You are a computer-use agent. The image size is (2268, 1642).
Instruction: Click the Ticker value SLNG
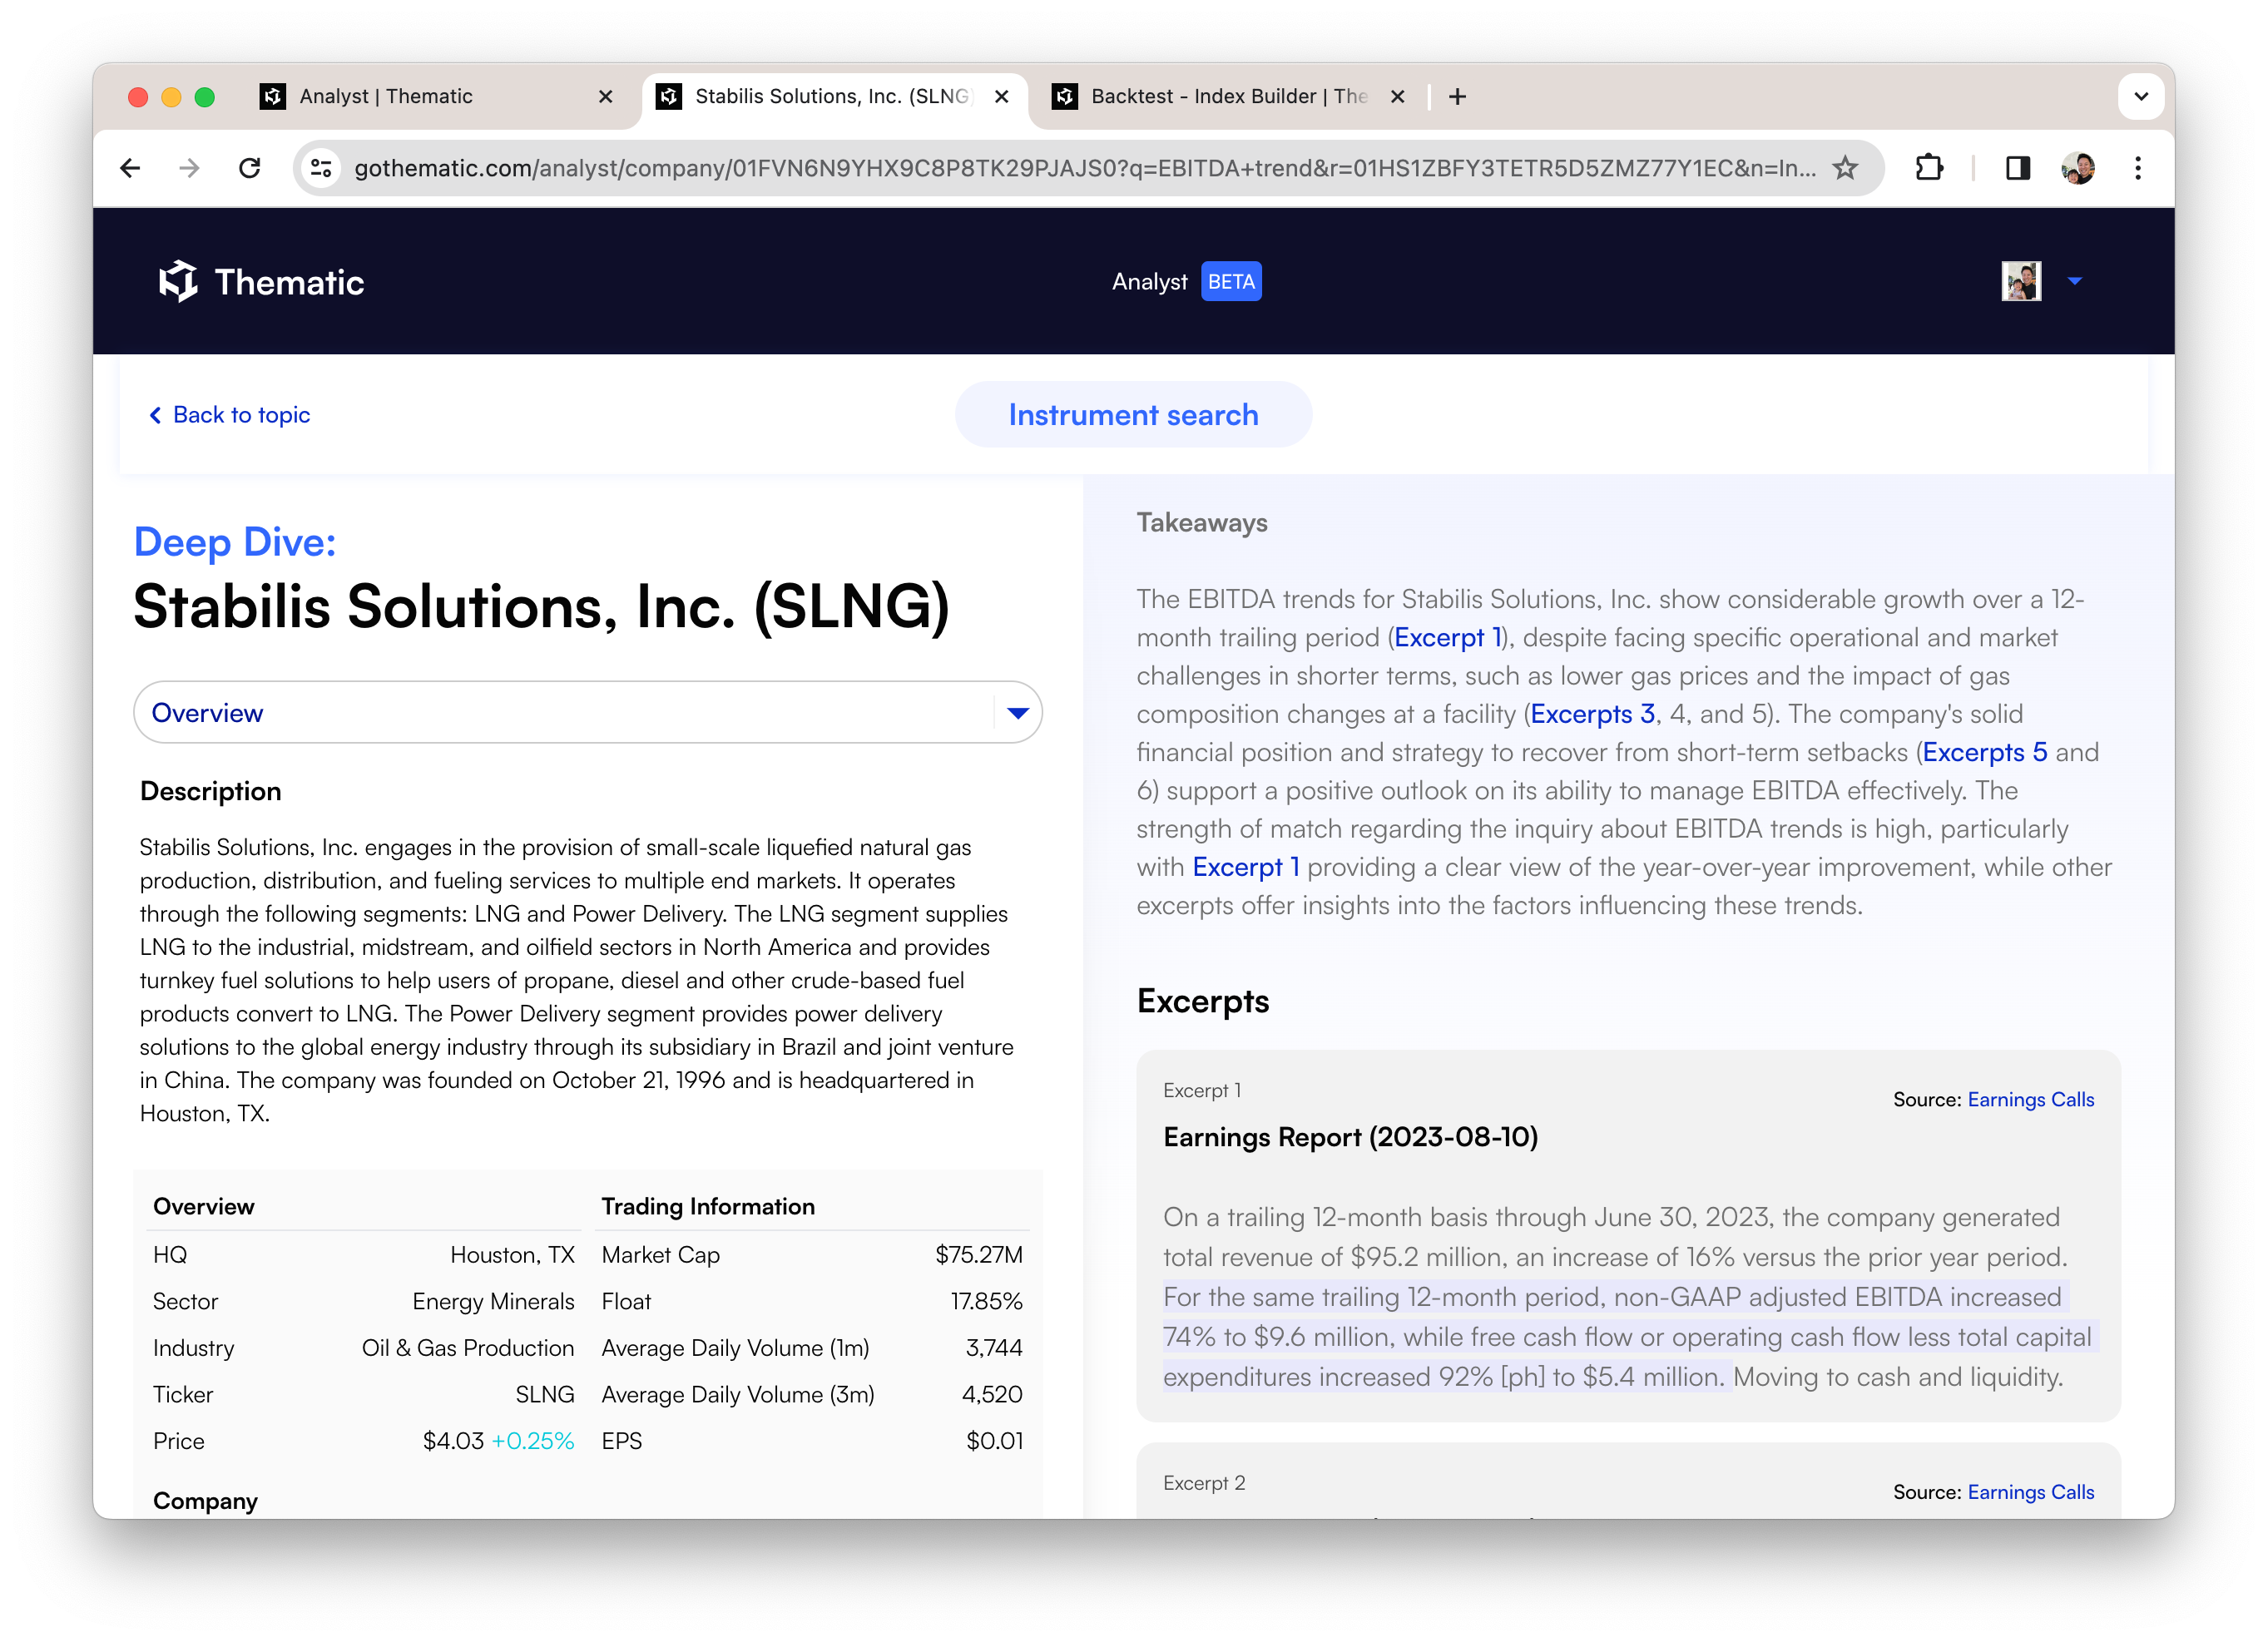point(544,1395)
